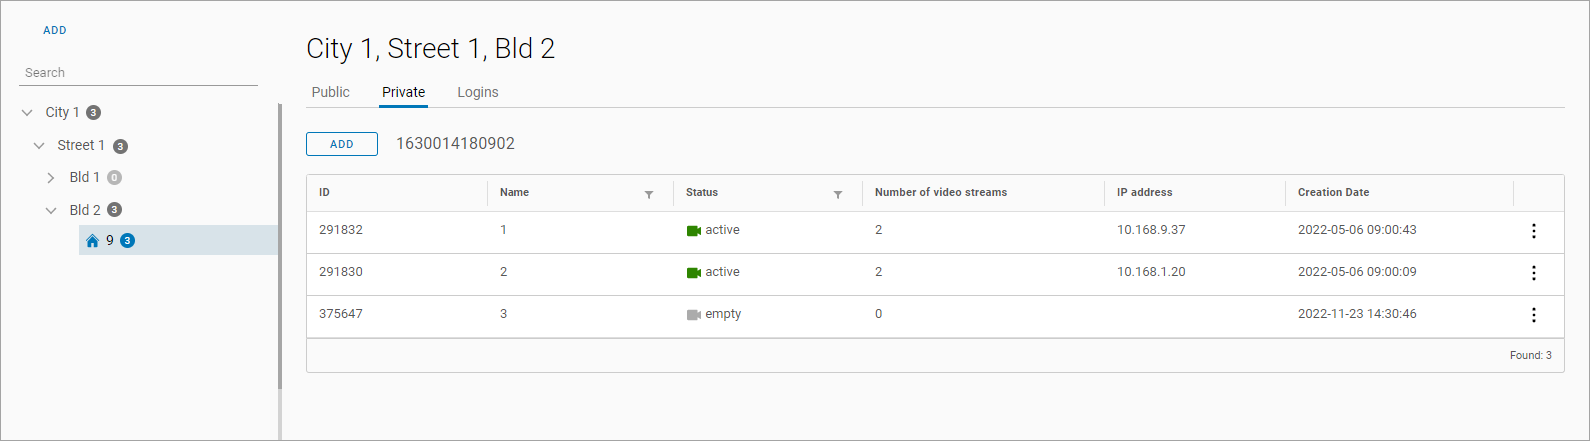Open the three-dot menu for camera 375647
This screenshot has width=1590, height=441.
tap(1533, 315)
